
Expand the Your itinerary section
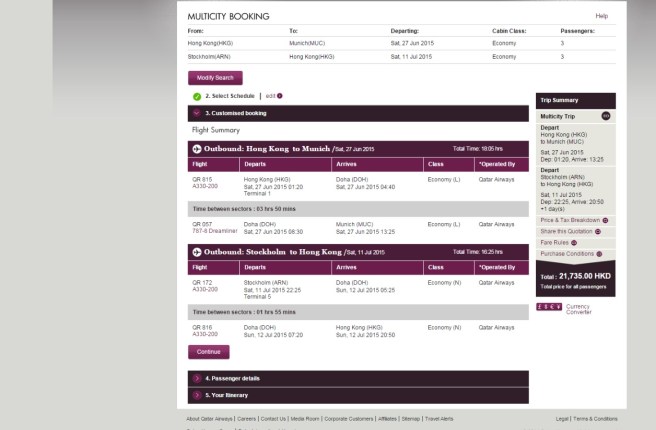[196, 395]
